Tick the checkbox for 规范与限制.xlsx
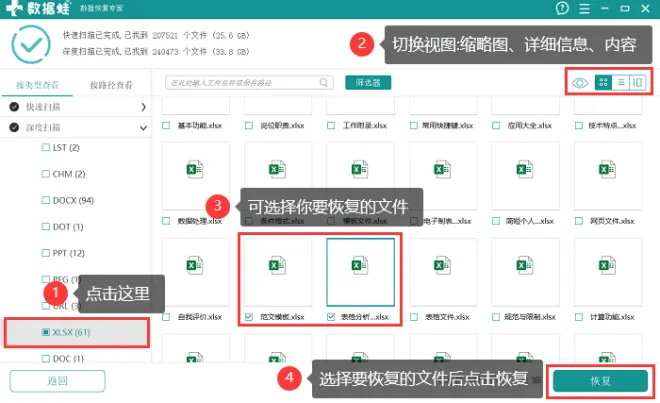 [x=496, y=317]
